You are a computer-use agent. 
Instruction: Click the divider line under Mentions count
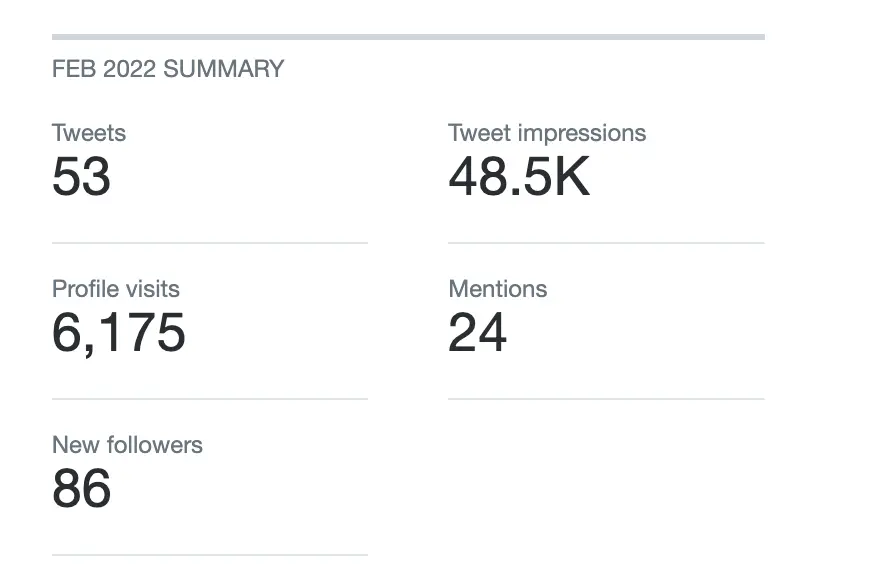click(606, 399)
